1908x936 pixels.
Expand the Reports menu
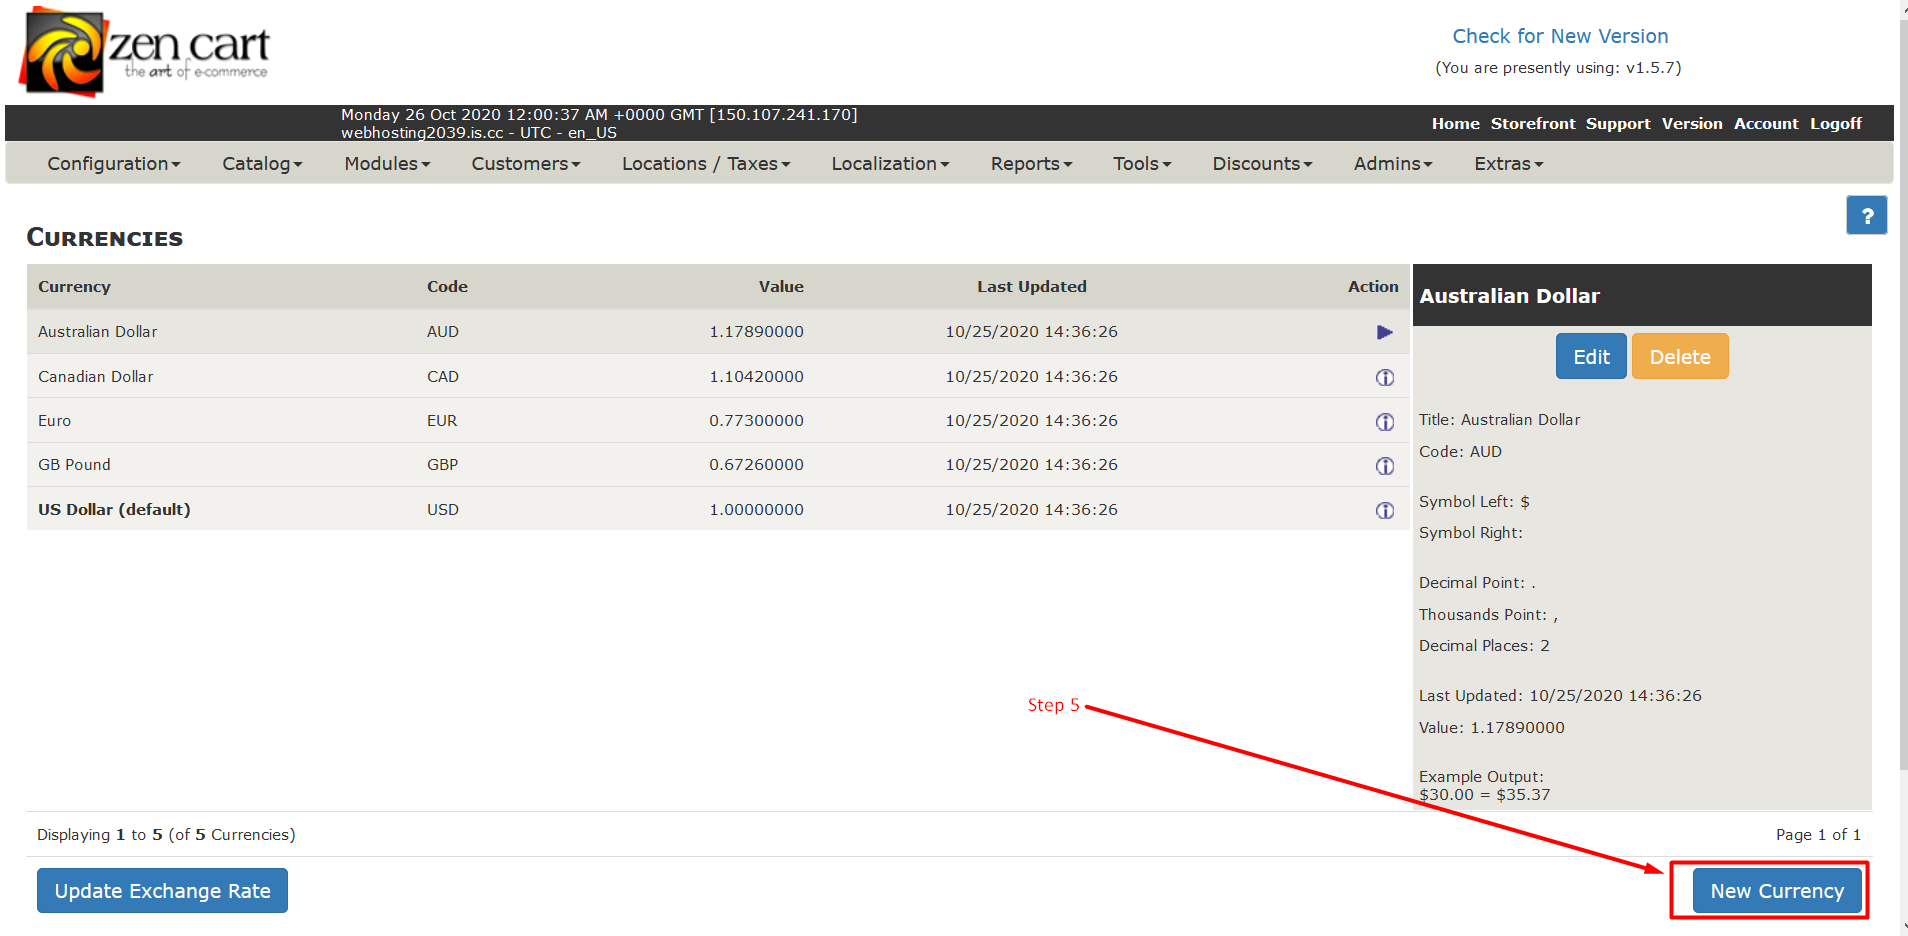(1031, 163)
